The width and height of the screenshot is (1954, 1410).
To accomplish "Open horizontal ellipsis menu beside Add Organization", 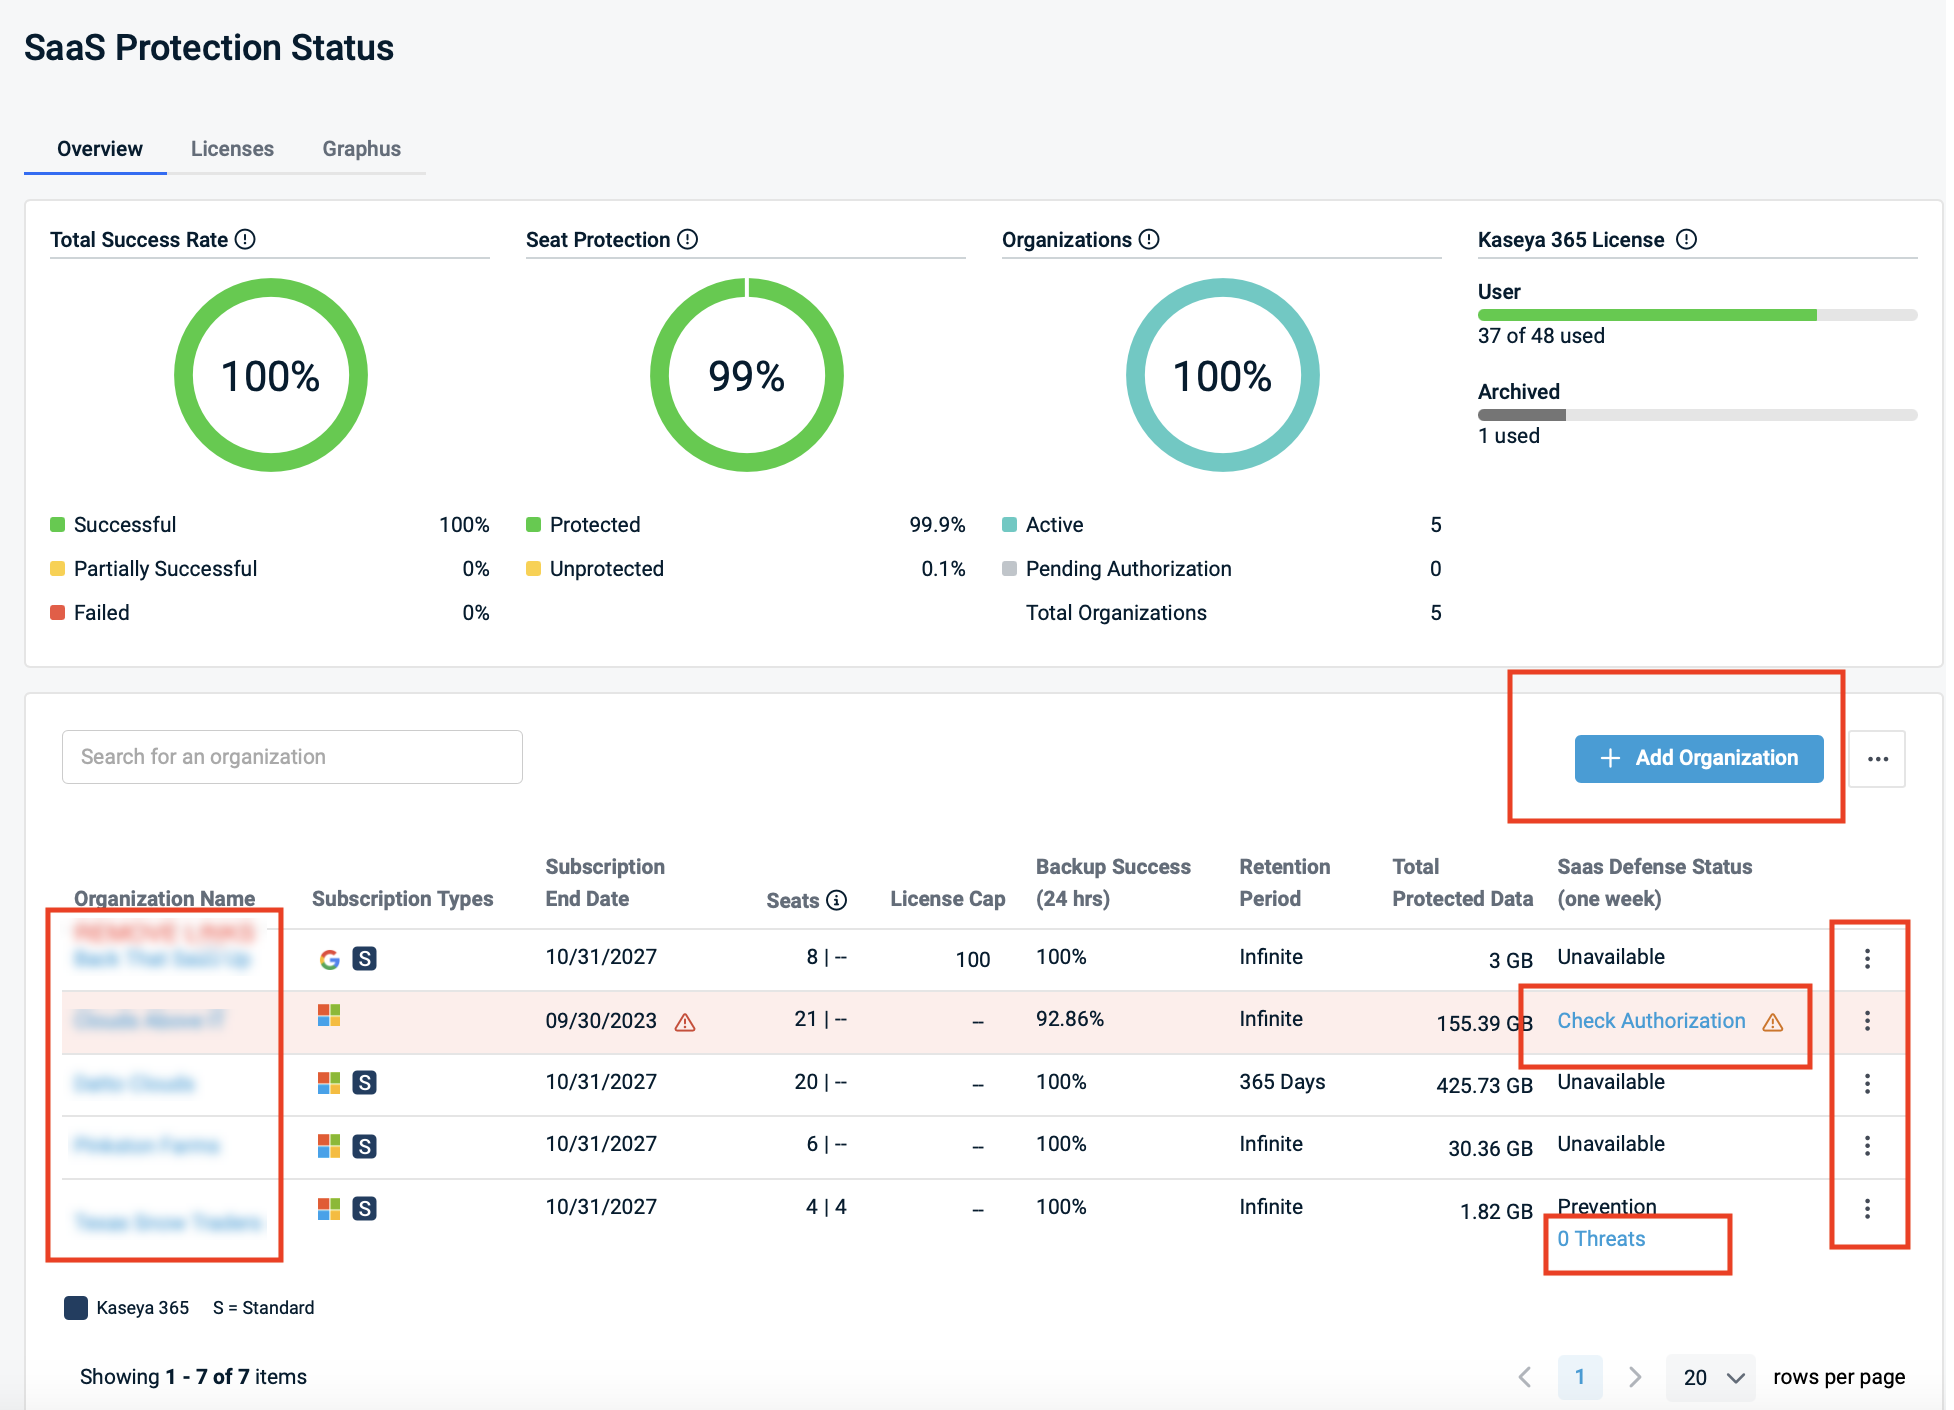I will [x=1877, y=759].
